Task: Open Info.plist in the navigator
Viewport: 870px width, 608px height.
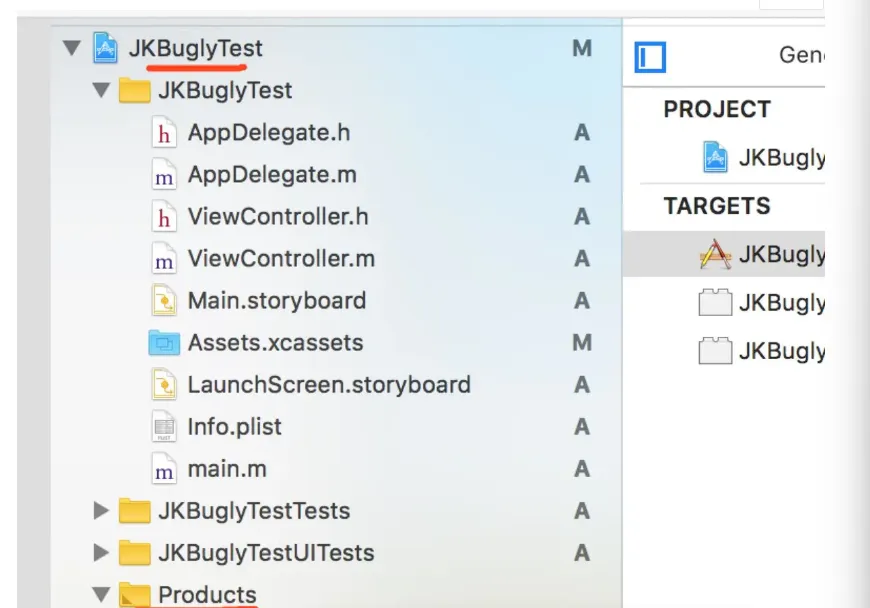Action: pyautogui.click(x=336, y=427)
